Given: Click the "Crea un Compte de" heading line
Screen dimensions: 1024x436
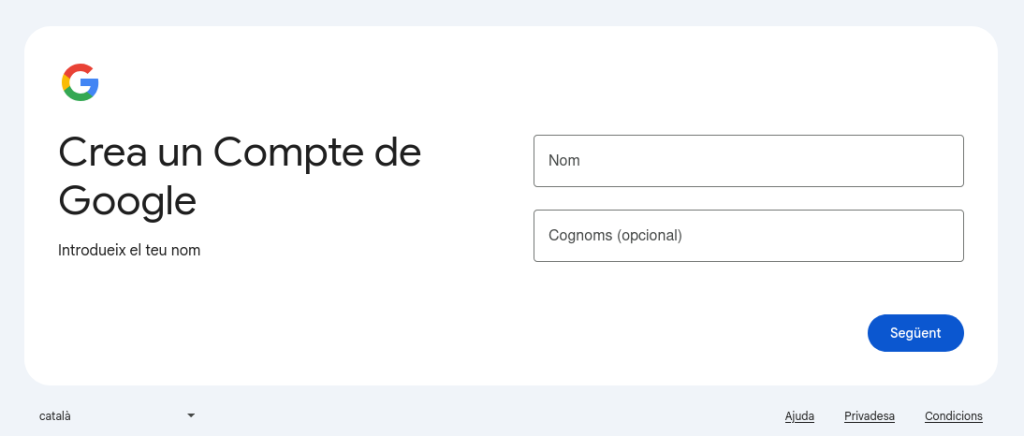Looking at the screenshot, I should click(240, 153).
